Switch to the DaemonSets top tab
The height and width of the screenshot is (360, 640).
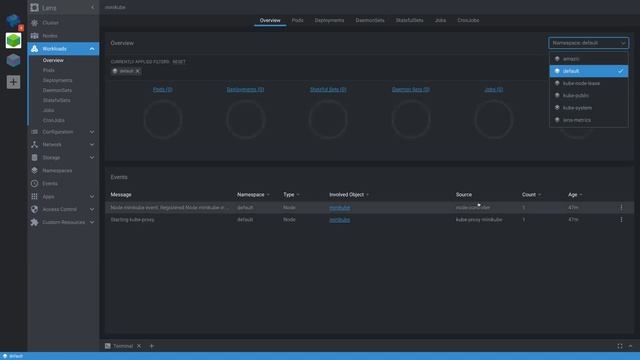click(x=370, y=20)
